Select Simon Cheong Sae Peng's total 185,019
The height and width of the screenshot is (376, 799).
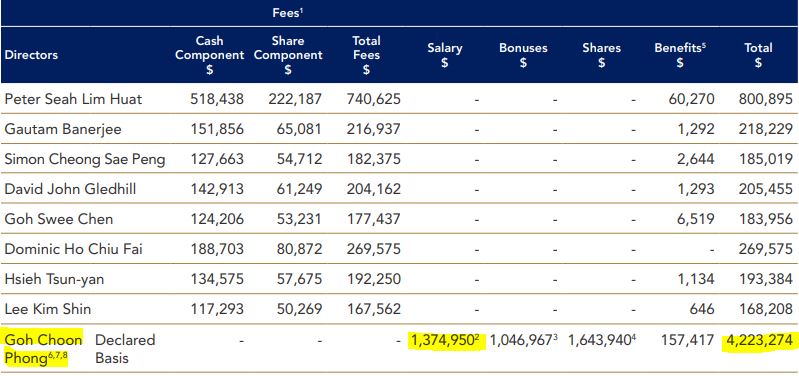(766, 159)
